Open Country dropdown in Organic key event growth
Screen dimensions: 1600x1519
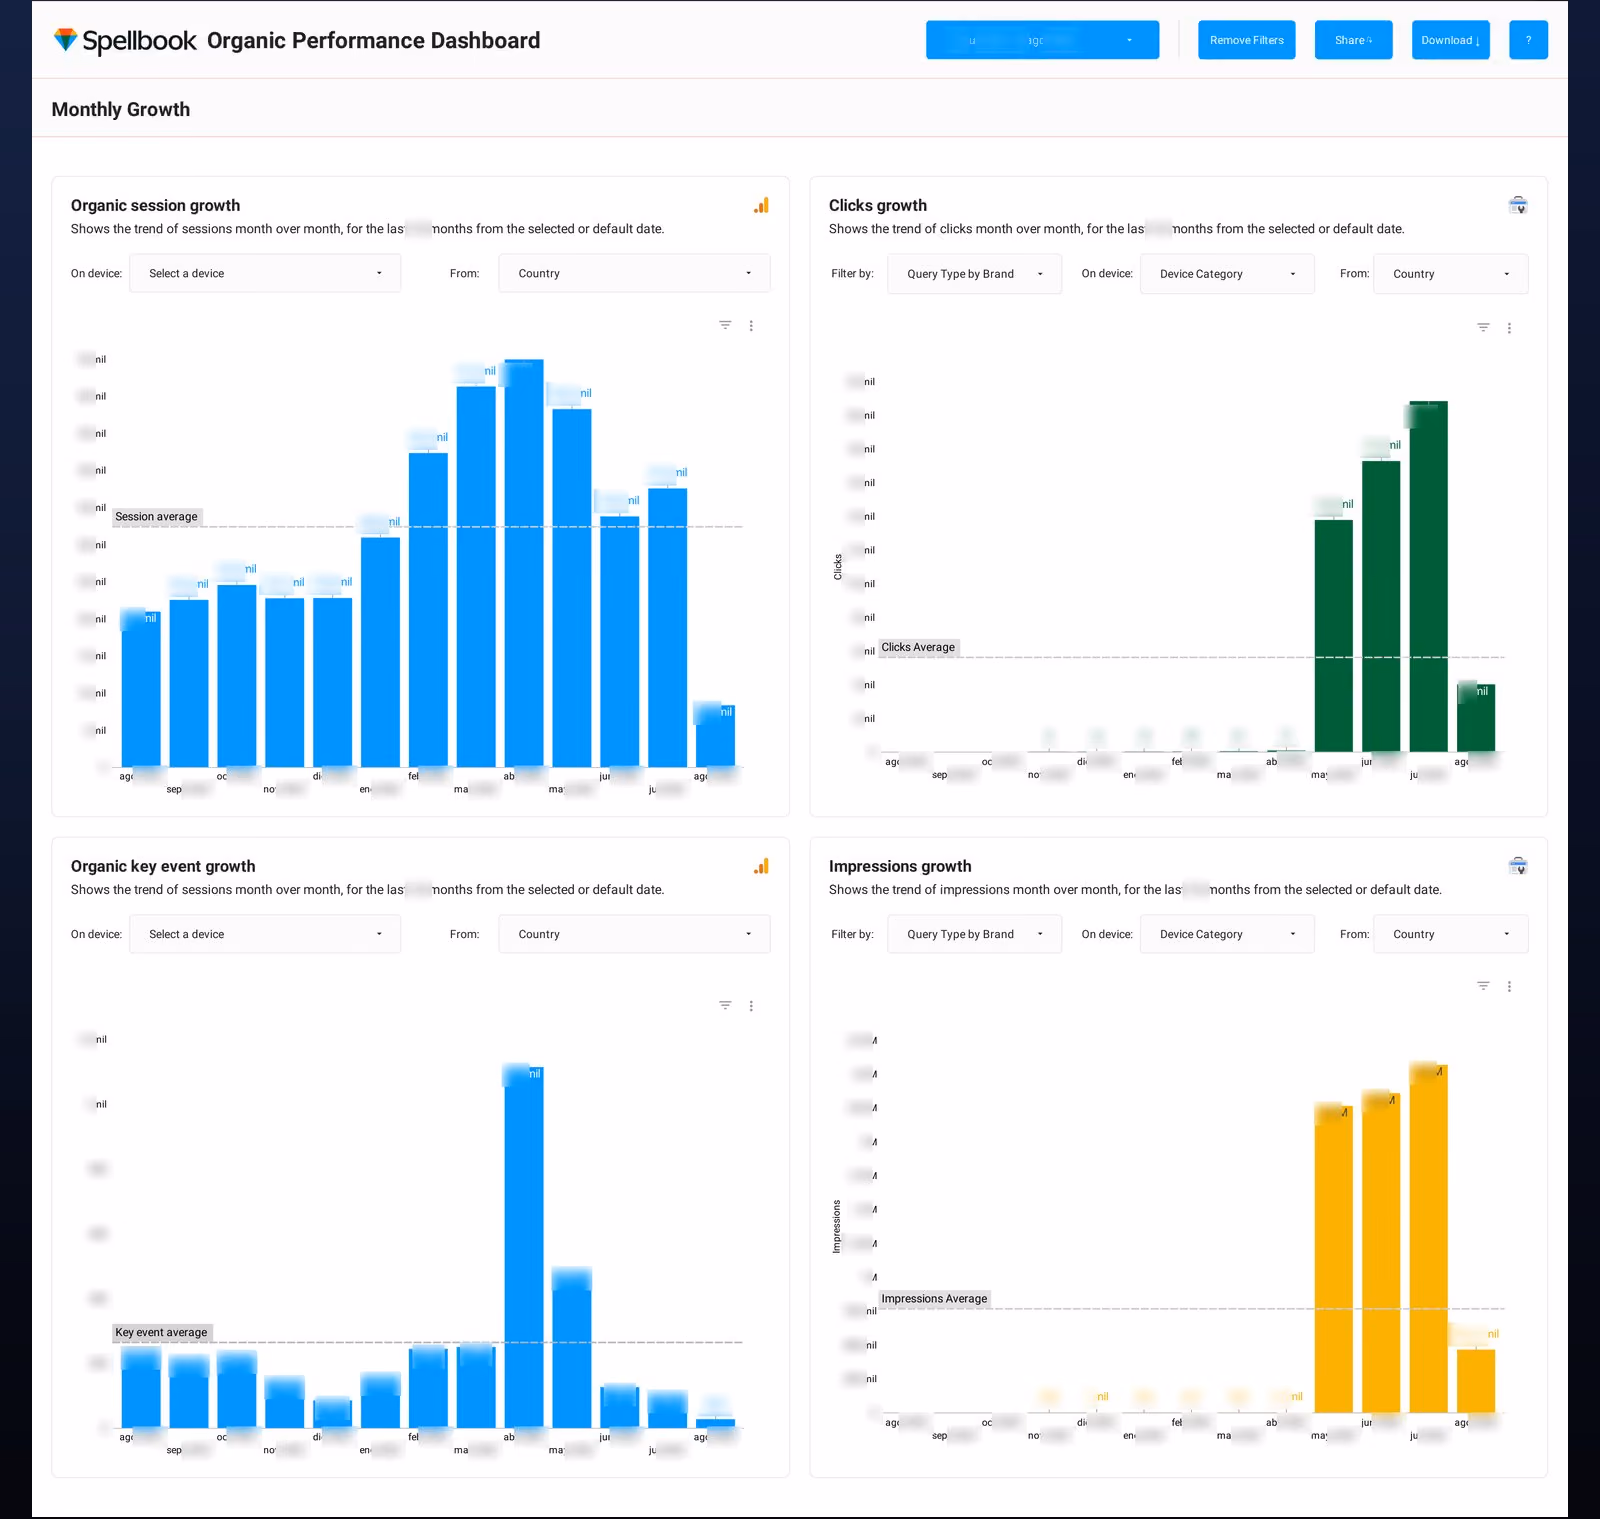[634, 934]
